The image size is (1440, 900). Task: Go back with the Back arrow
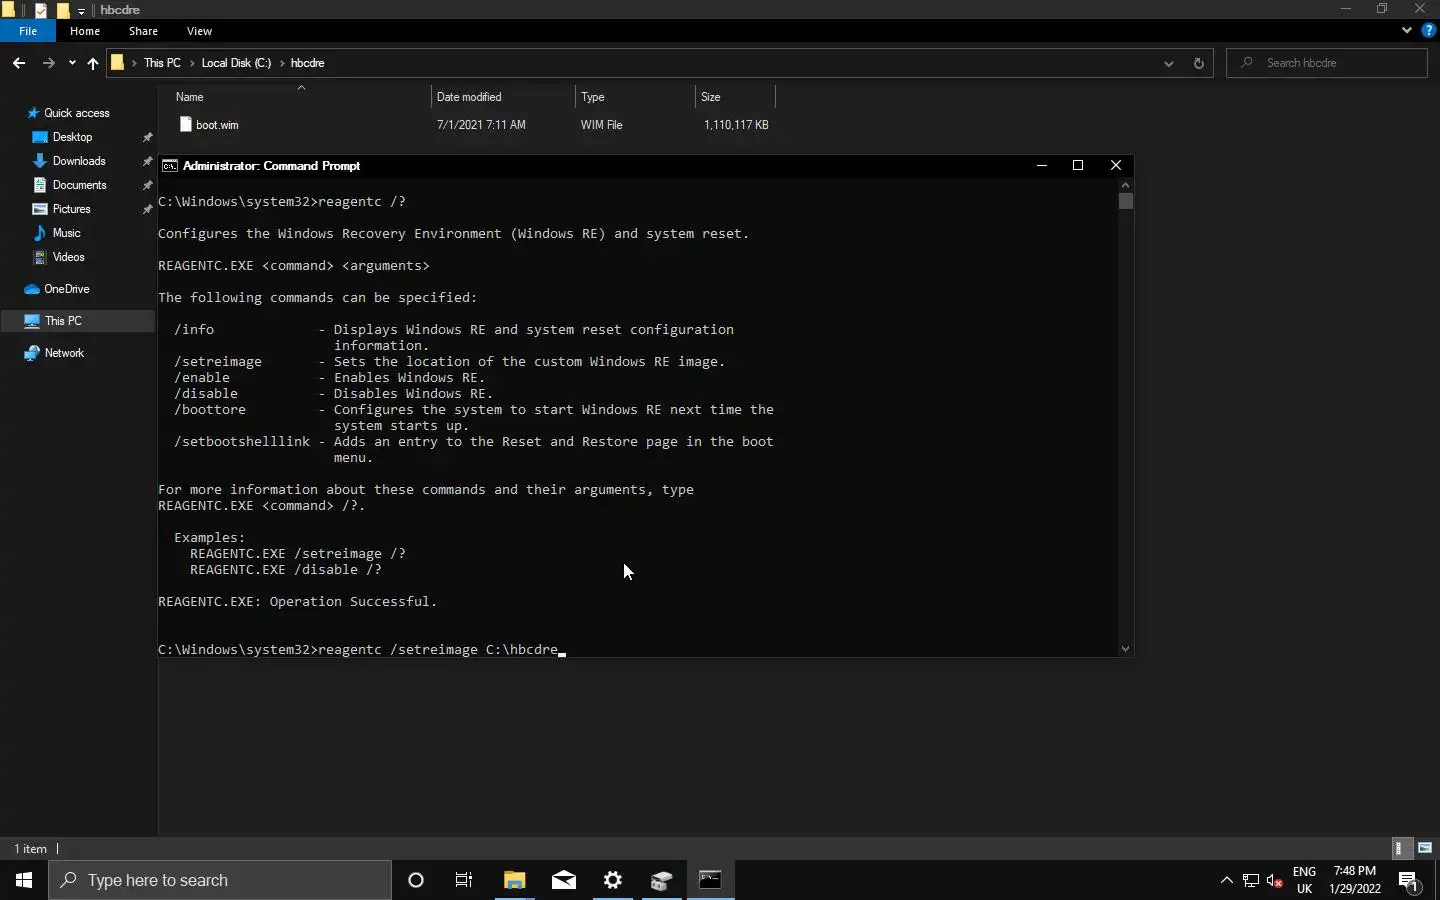pos(19,63)
